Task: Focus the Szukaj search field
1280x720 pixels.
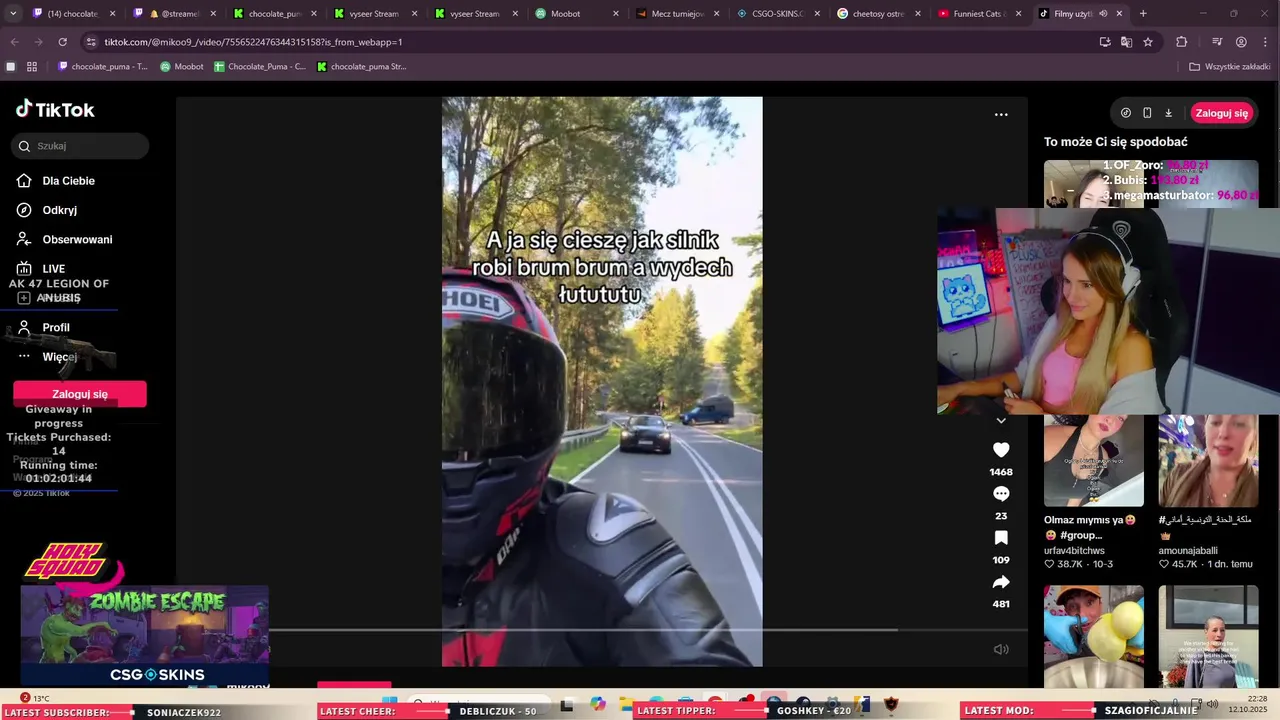Action: [x=80, y=146]
